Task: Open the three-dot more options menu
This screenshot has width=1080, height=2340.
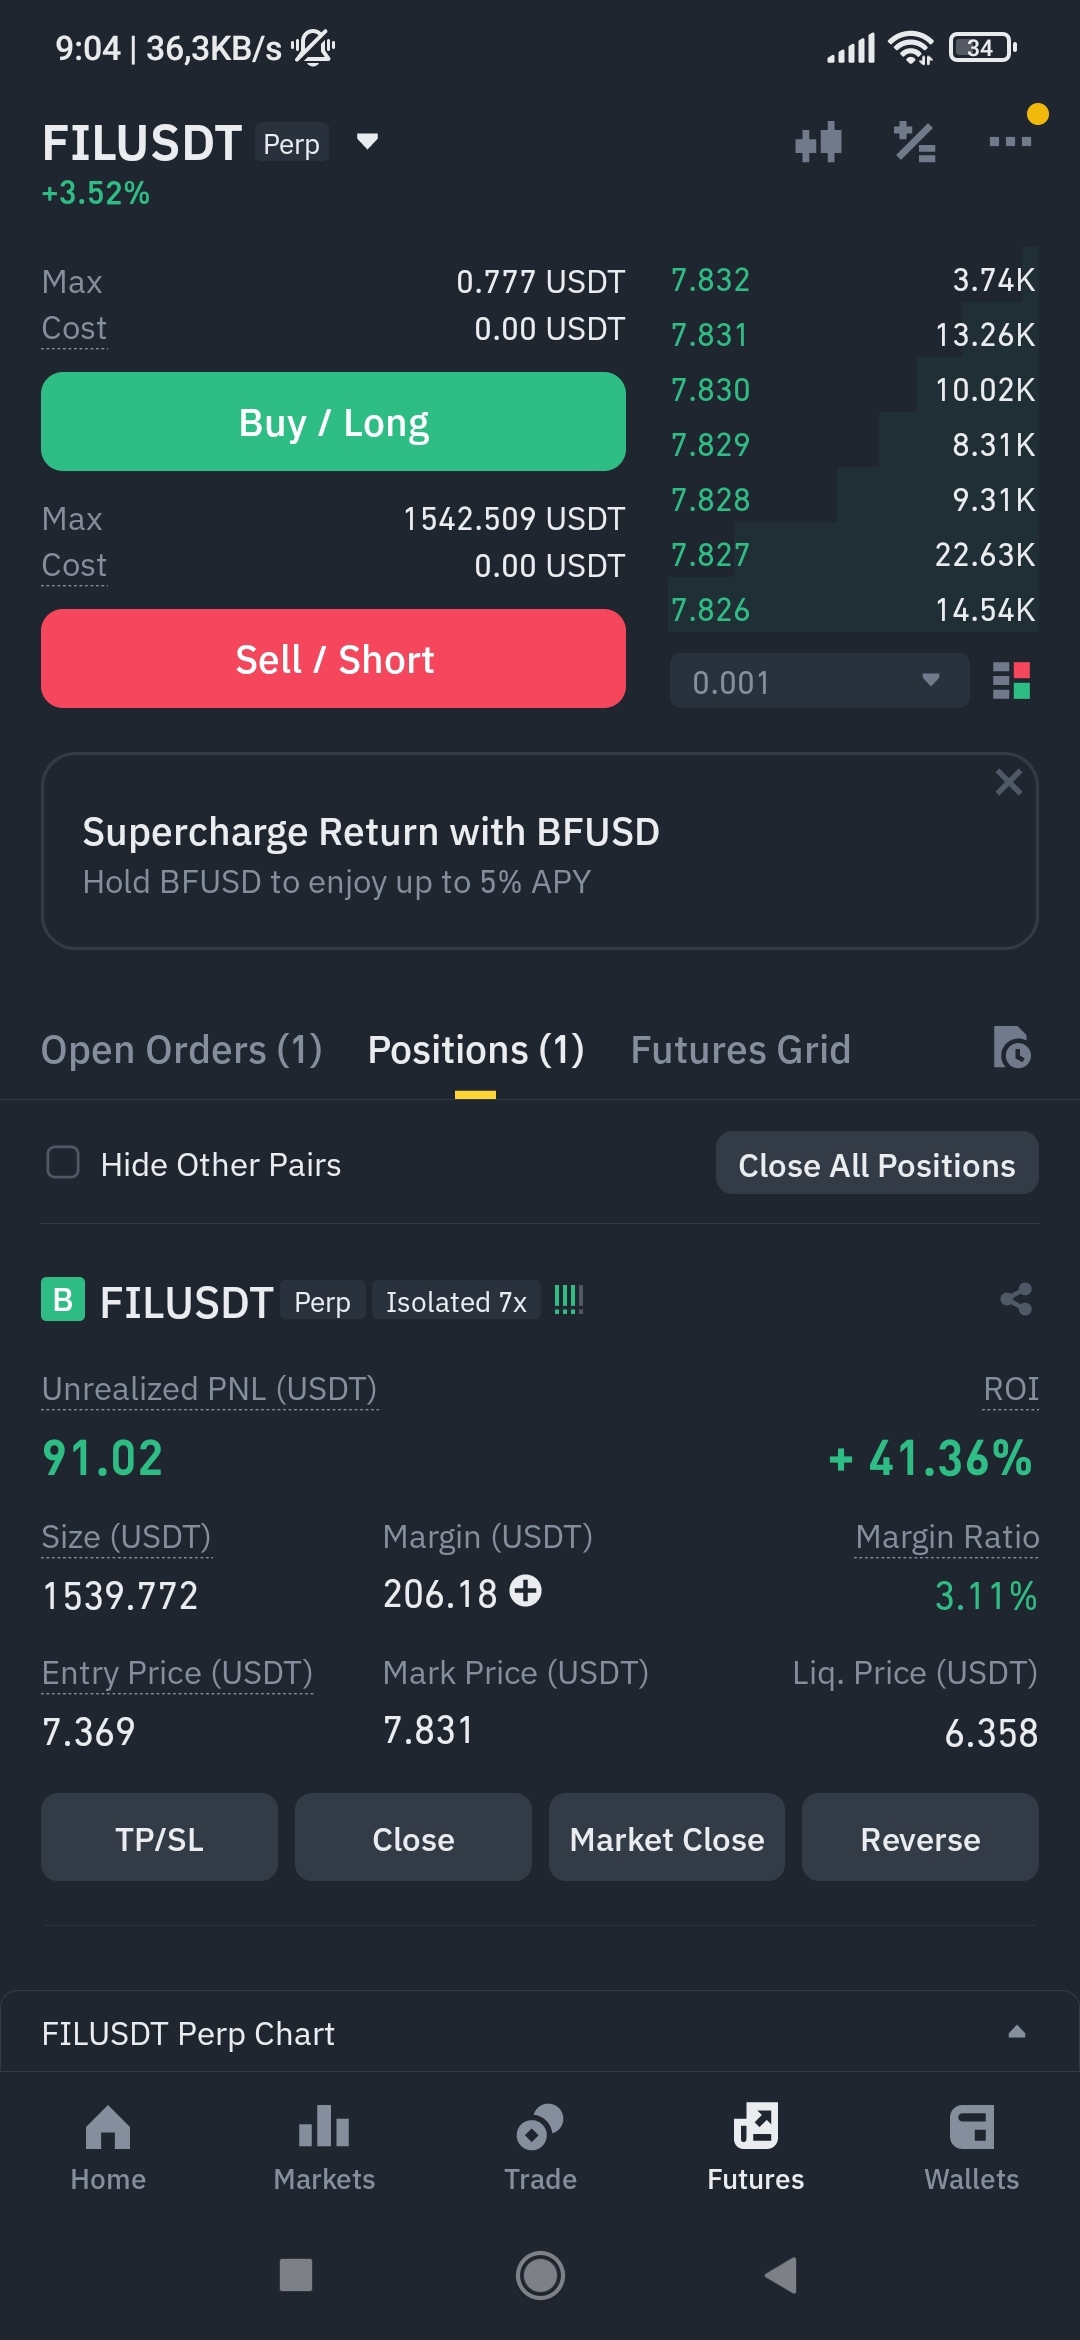Action: pos(1010,142)
